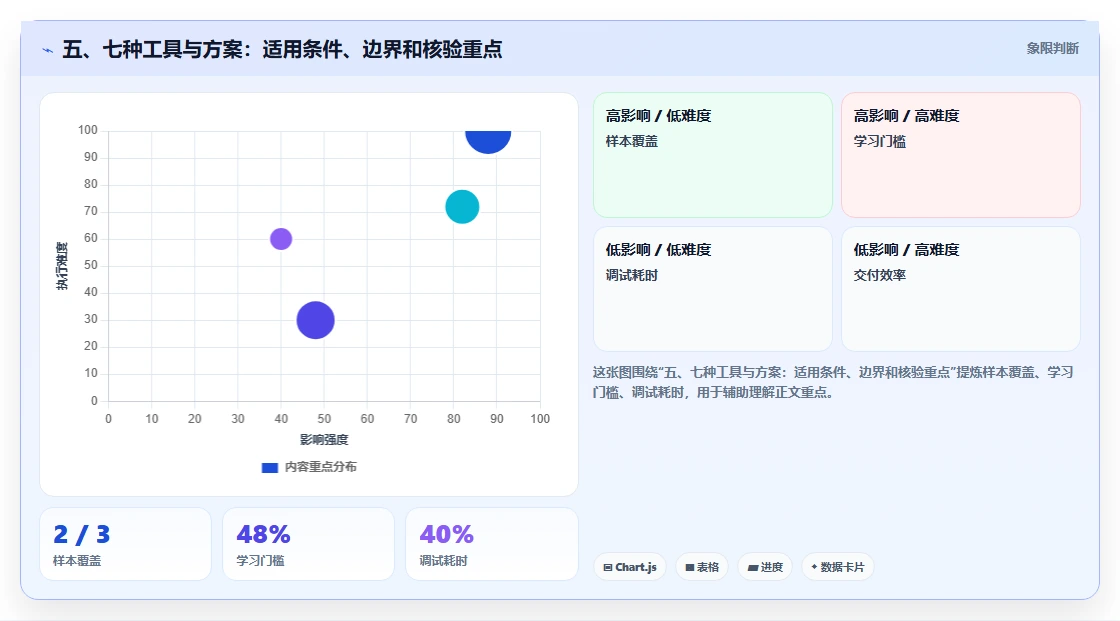Open the 低影响 / 低难度 quadrant card
1120x621 pixels.
click(713, 289)
